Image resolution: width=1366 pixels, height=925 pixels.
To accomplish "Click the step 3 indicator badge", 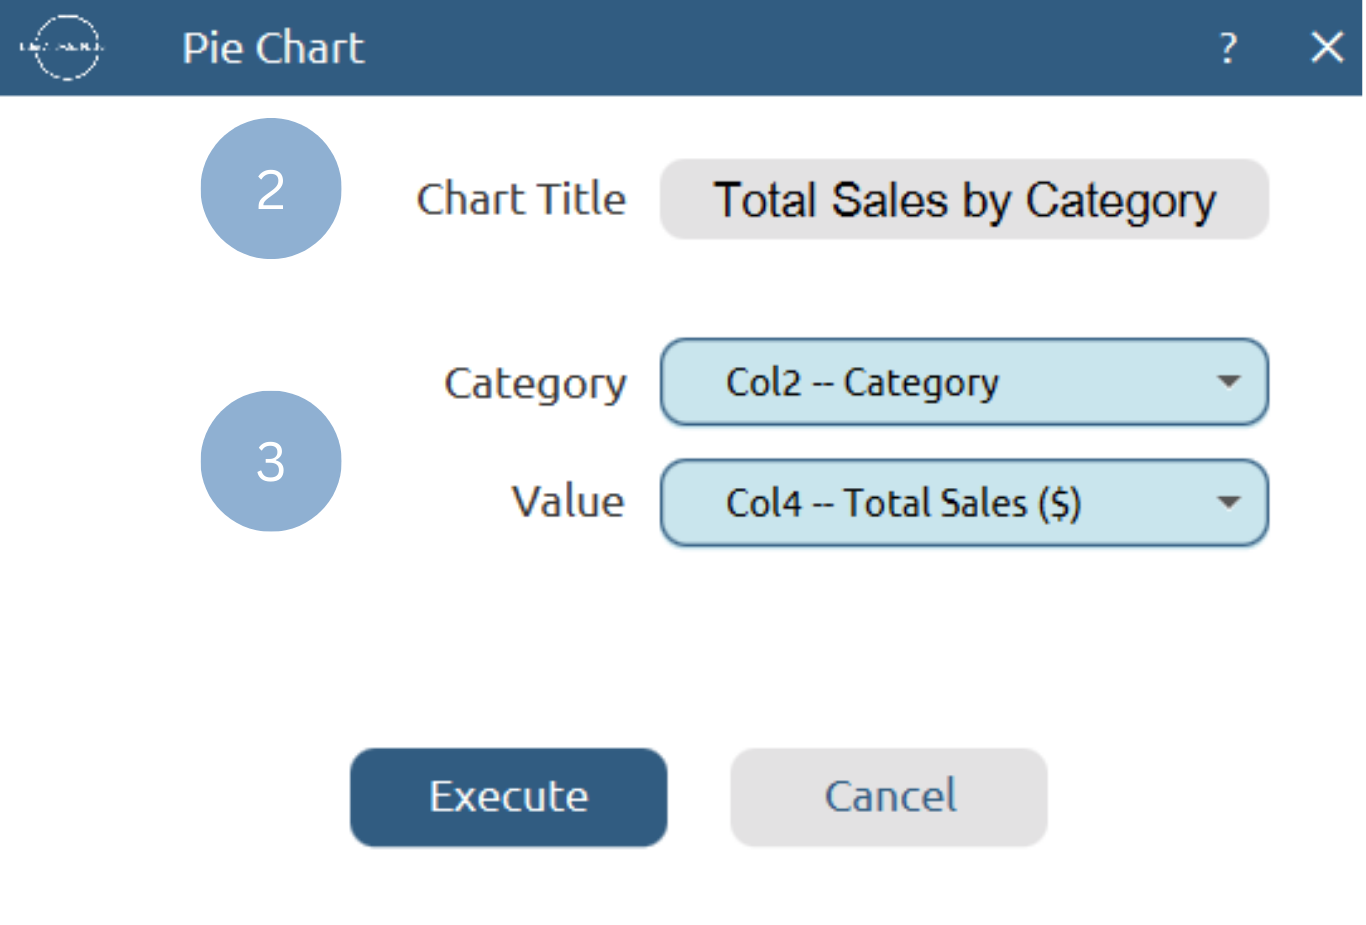I will coord(271,460).
